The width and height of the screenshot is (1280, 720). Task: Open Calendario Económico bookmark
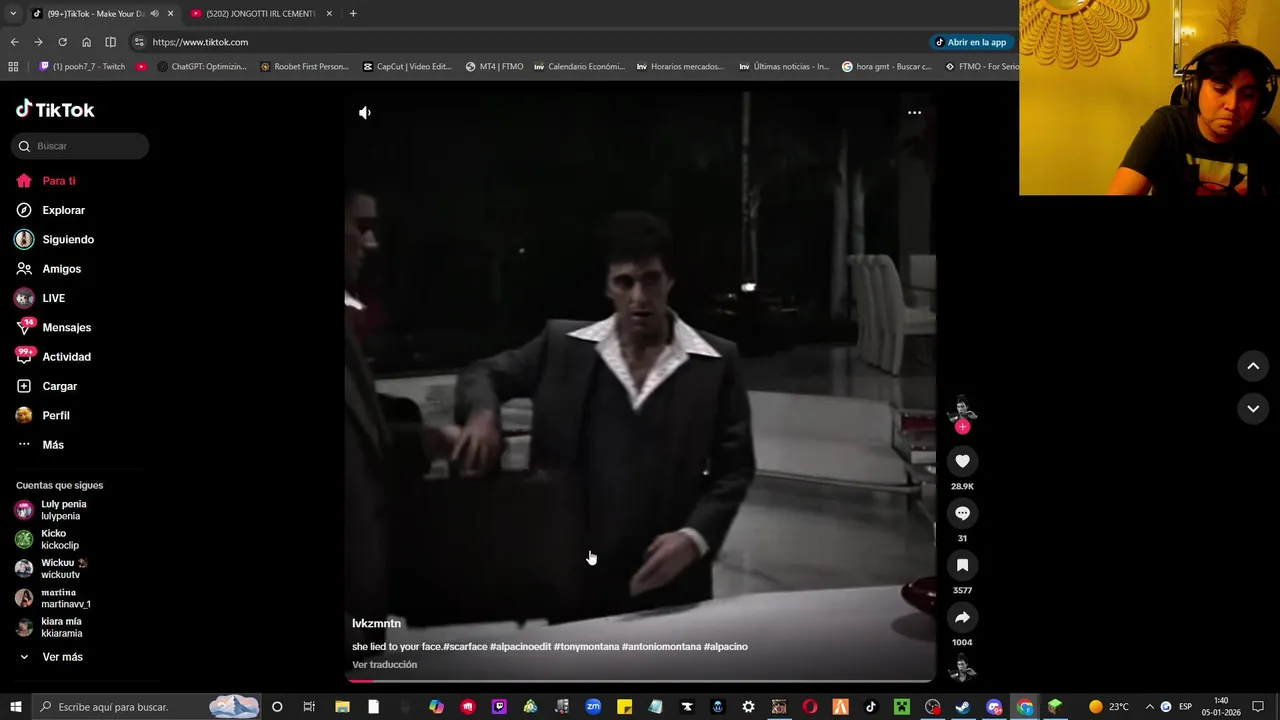579,67
